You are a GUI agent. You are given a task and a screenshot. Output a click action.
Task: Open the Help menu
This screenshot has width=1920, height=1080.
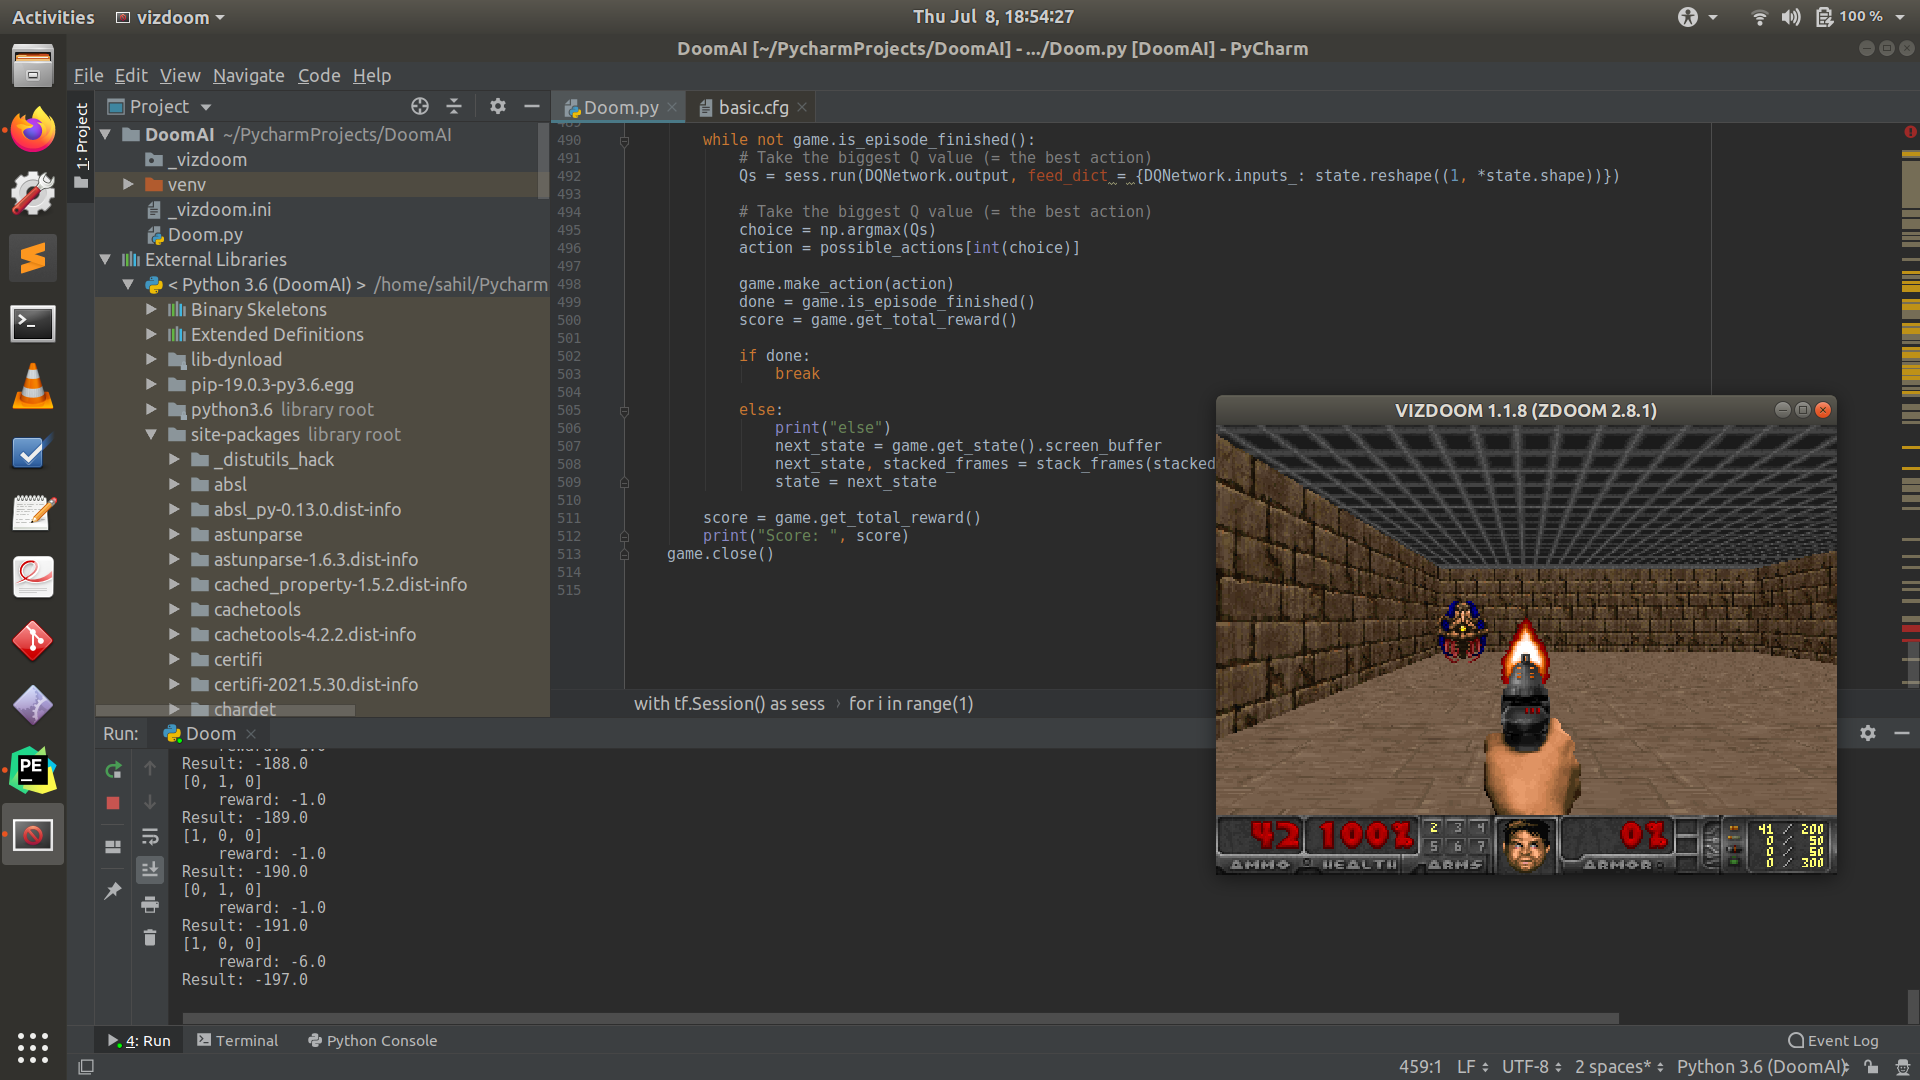pos(371,75)
